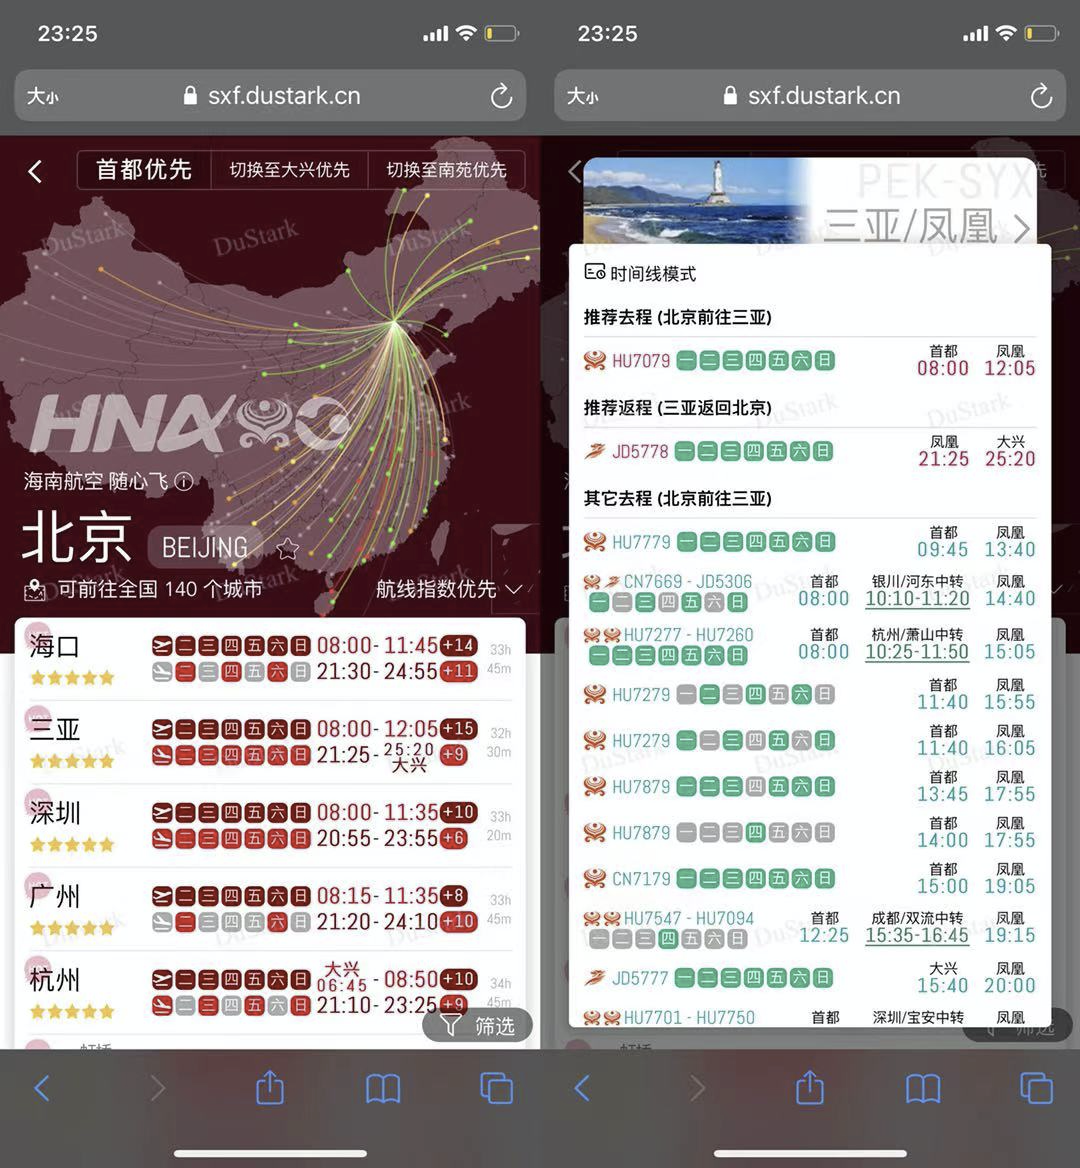Tap 广州 departure flight 08:15-11:35
The height and width of the screenshot is (1168, 1080).
tap(310, 895)
